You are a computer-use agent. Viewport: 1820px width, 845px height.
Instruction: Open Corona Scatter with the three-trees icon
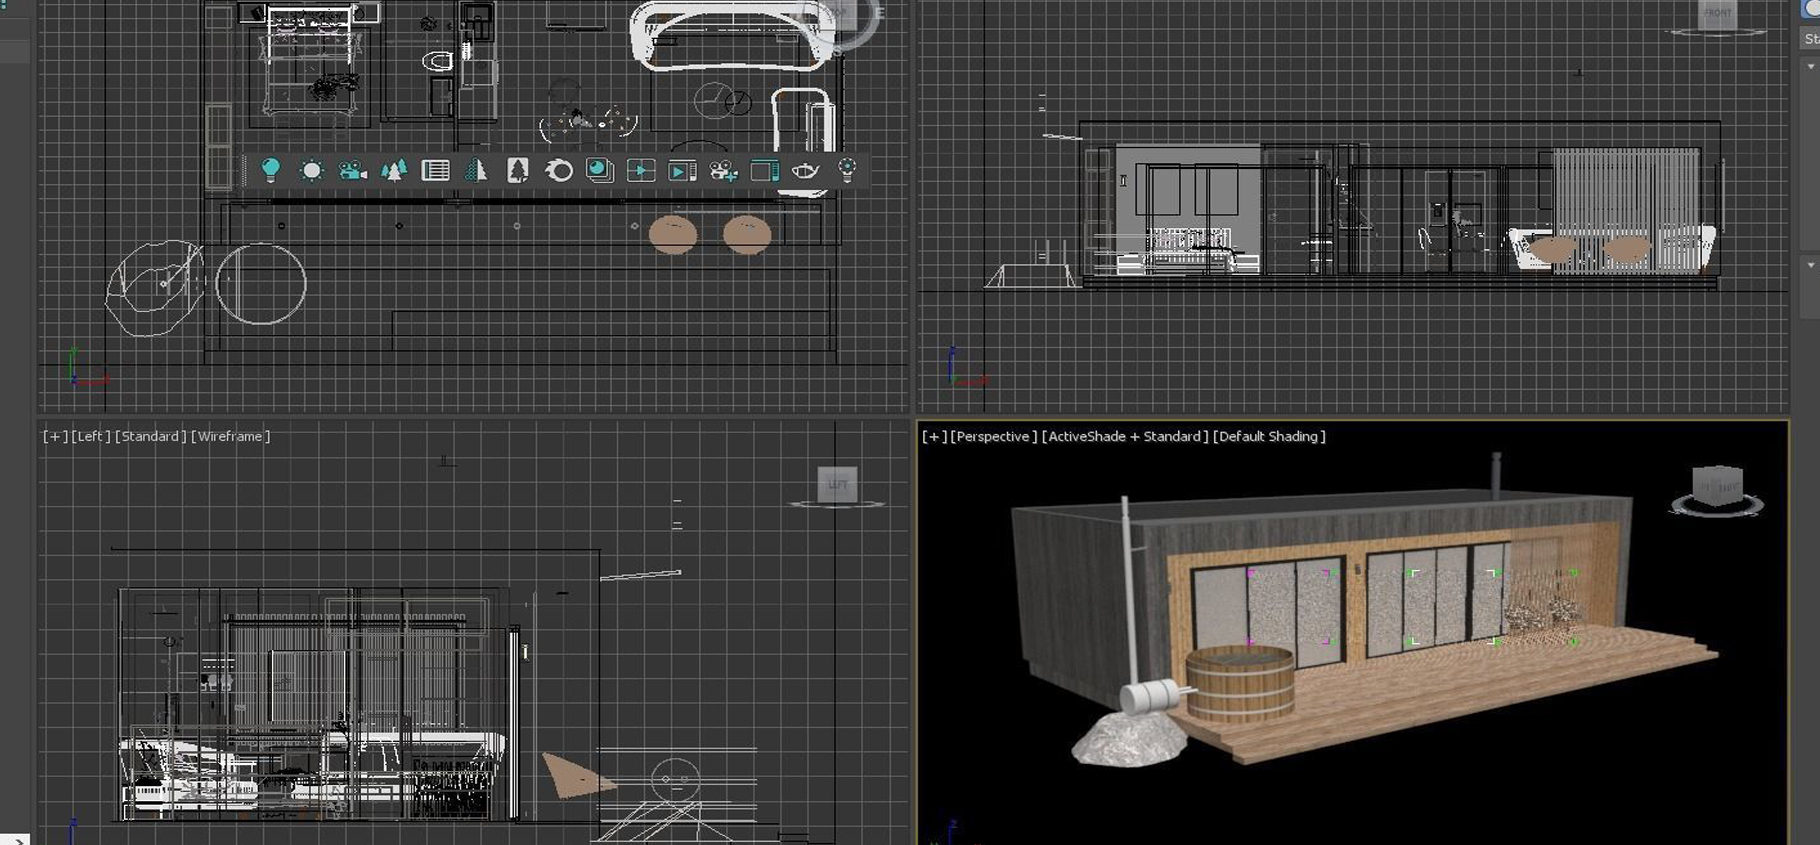394,171
